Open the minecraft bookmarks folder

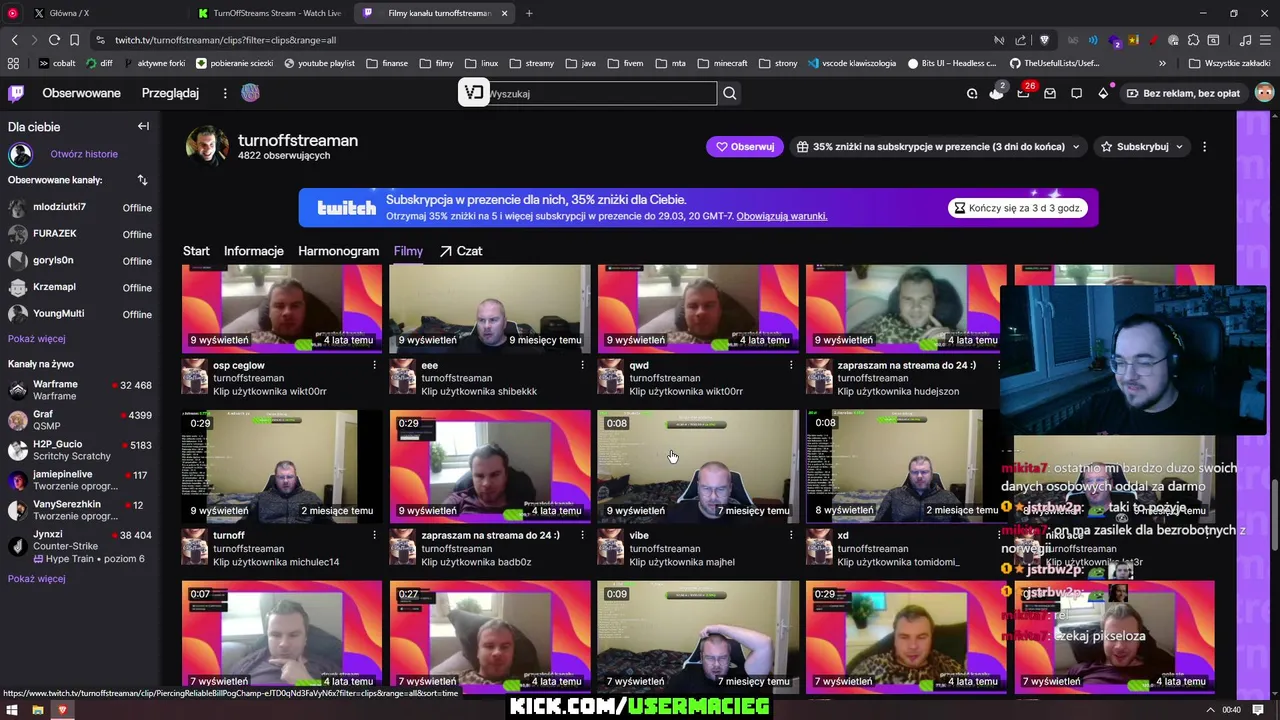(x=722, y=63)
